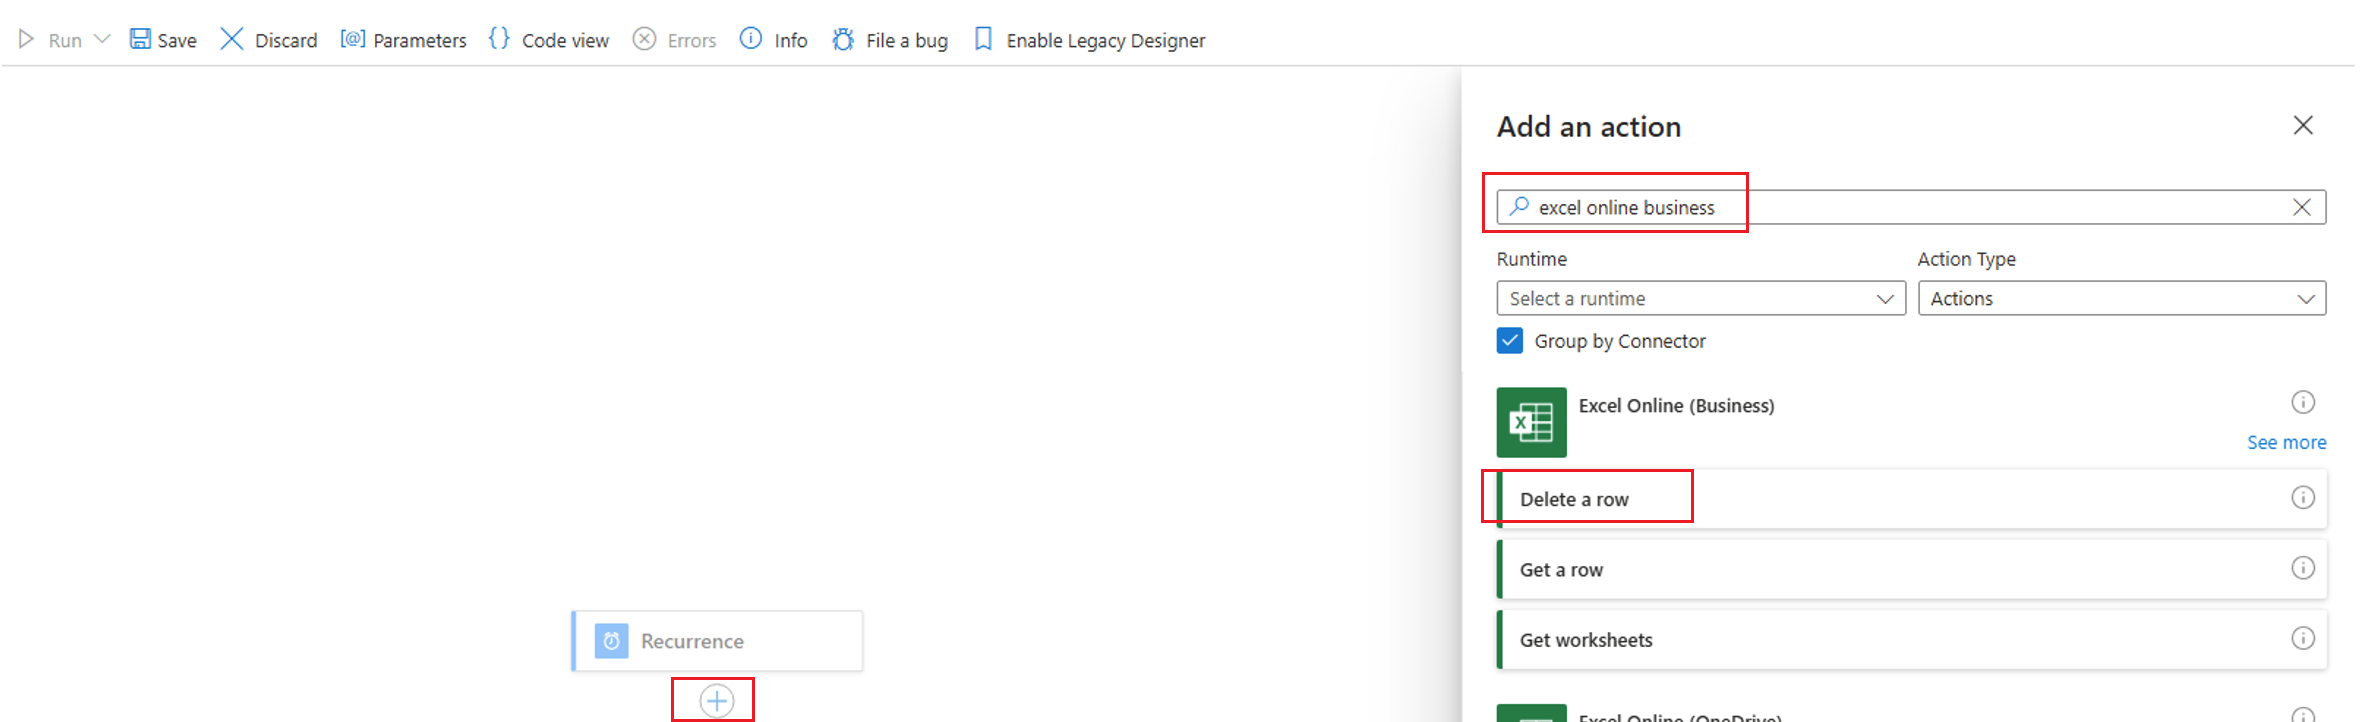The image size is (2360, 722).
Task: Switch to Code view label
Action: pos(565,40)
